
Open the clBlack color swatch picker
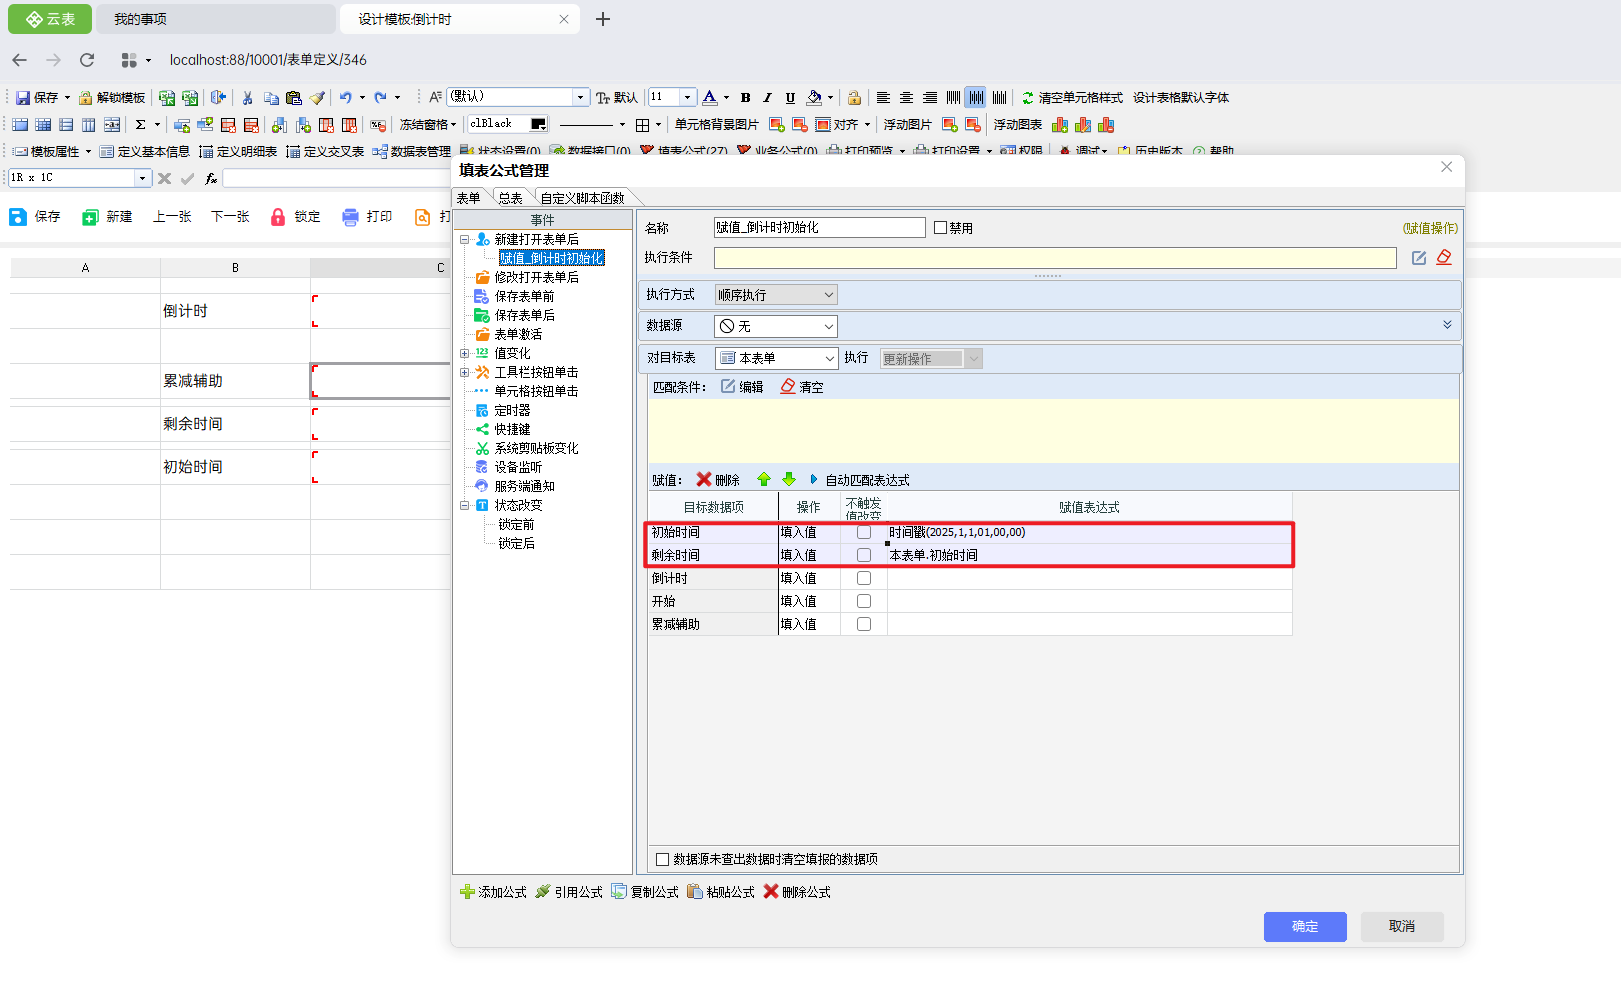coord(538,125)
